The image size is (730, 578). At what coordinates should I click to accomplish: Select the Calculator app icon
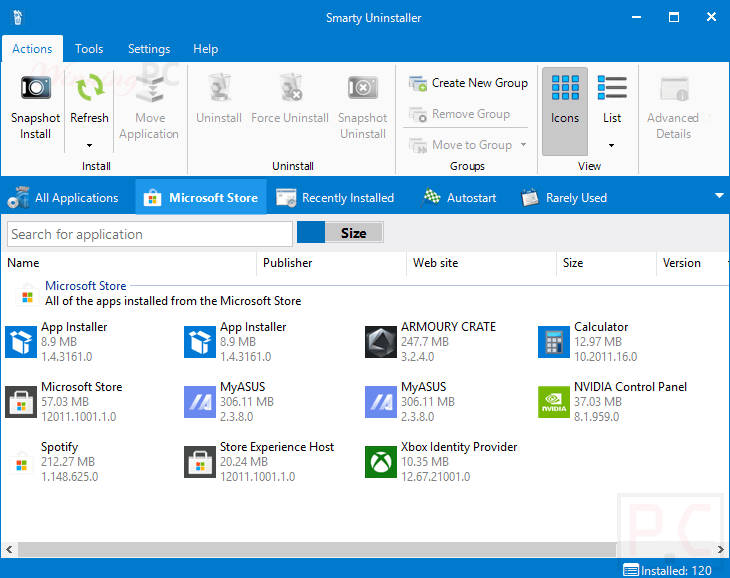coord(554,342)
